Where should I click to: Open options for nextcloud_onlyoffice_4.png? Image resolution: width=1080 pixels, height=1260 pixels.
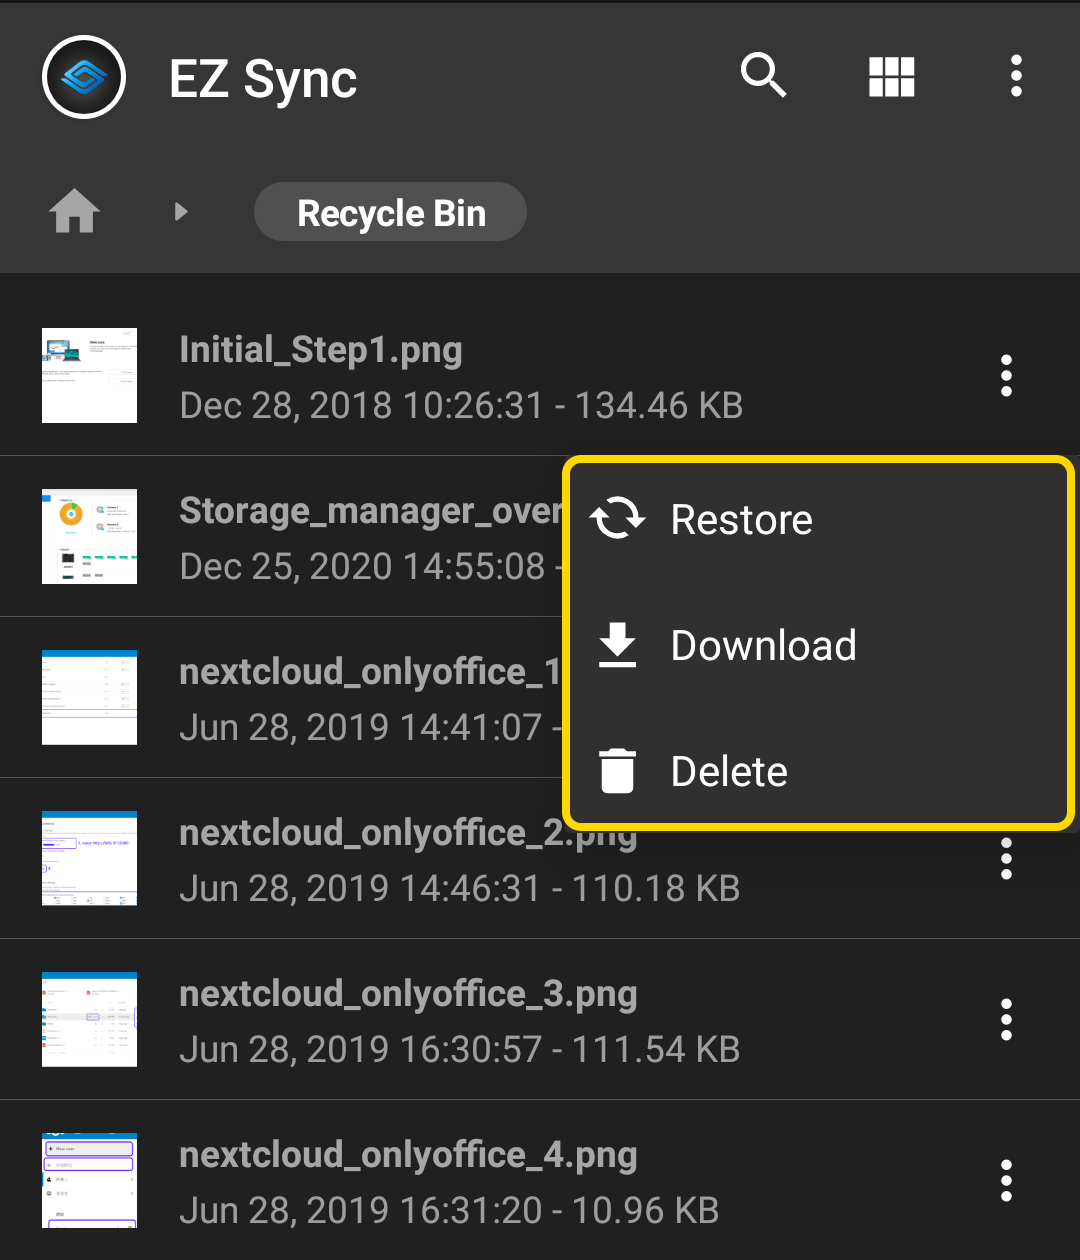point(1006,1181)
